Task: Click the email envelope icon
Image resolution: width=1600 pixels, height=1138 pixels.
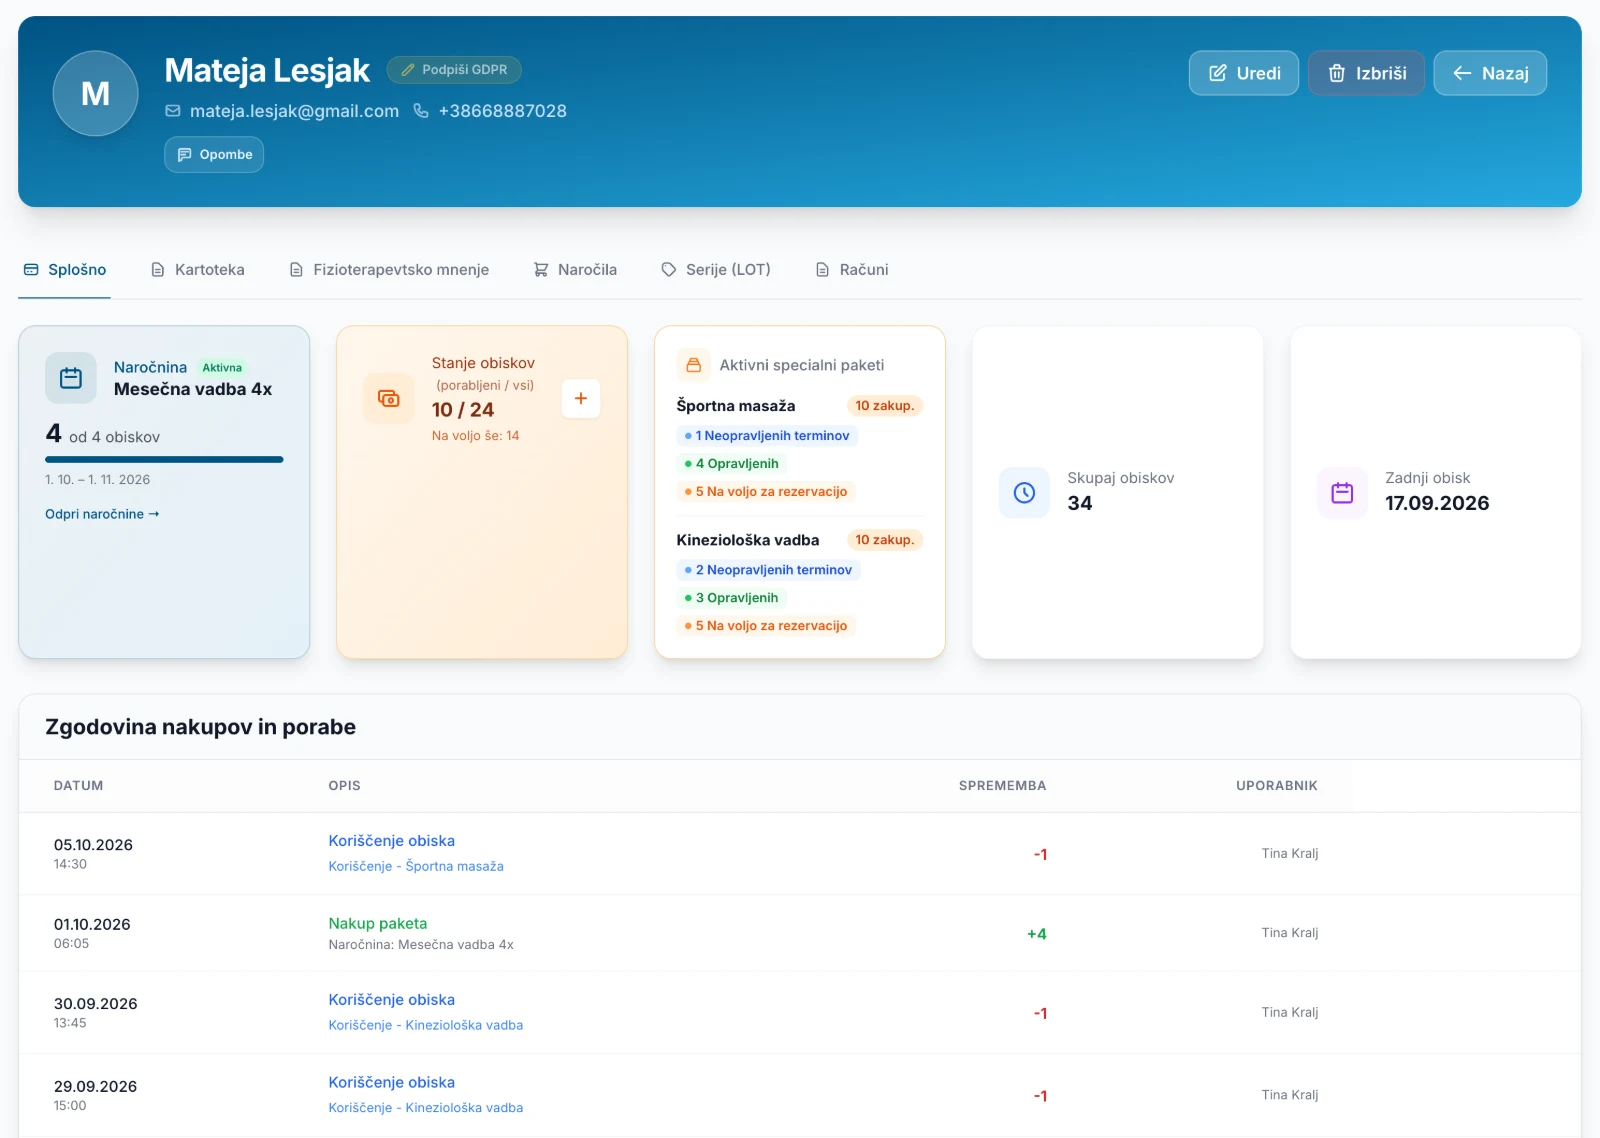Action: click(x=173, y=111)
